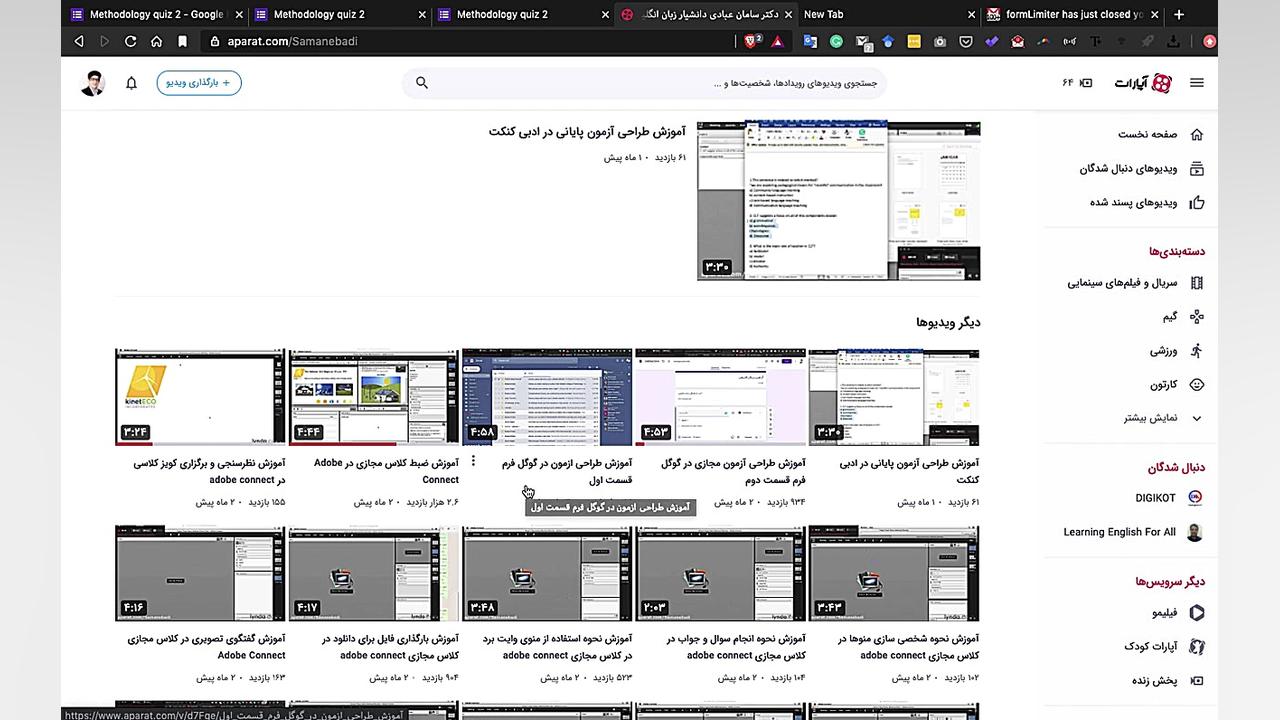Open the Cartoon (کارتون) category icon
The image size is (1280, 720).
(1196, 384)
